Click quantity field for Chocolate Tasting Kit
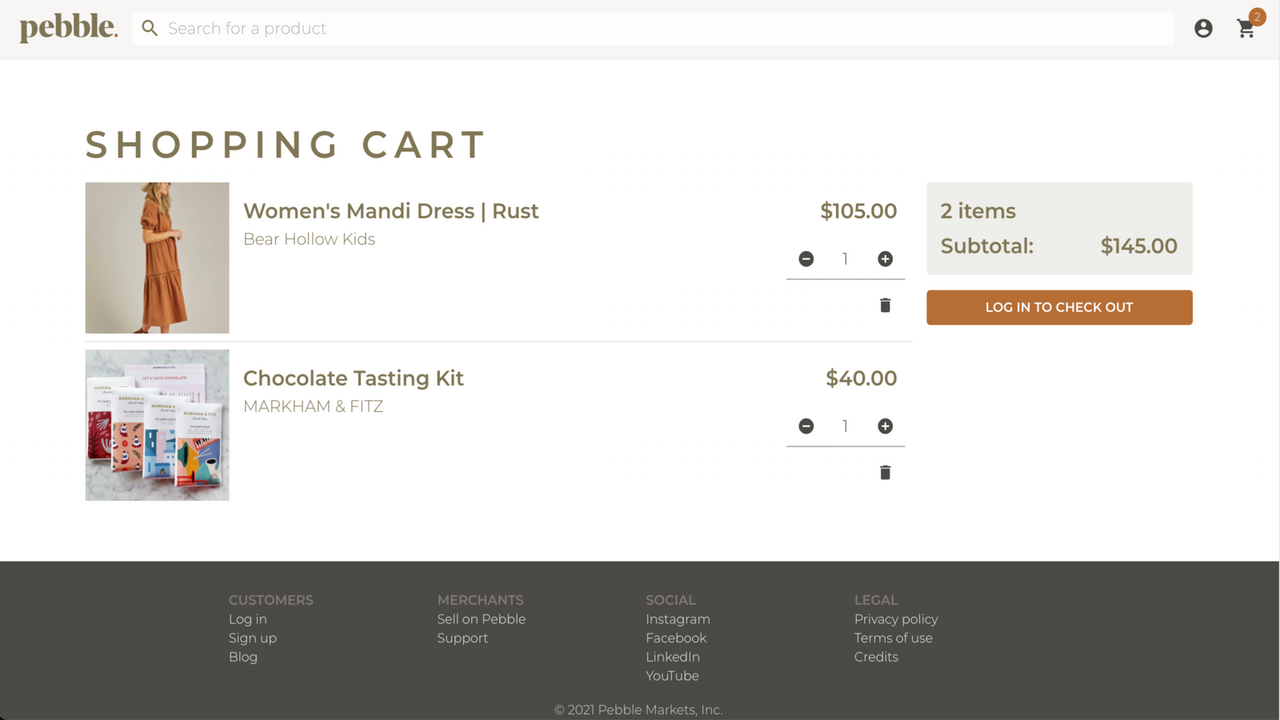The width and height of the screenshot is (1280, 720). click(x=845, y=426)
